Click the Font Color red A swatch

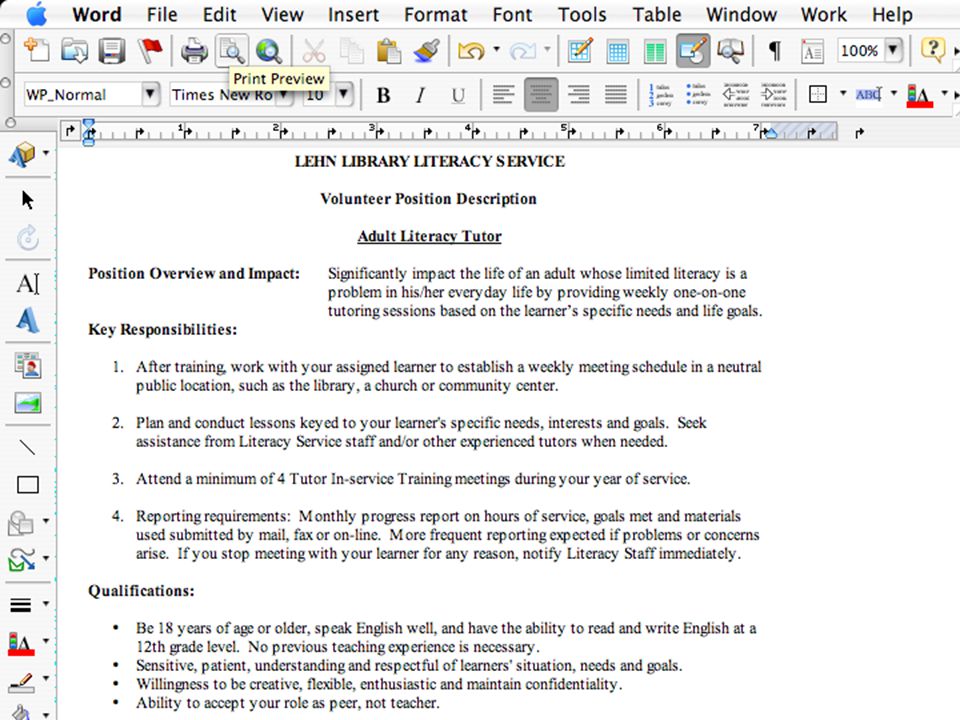[x=920, y=96]
